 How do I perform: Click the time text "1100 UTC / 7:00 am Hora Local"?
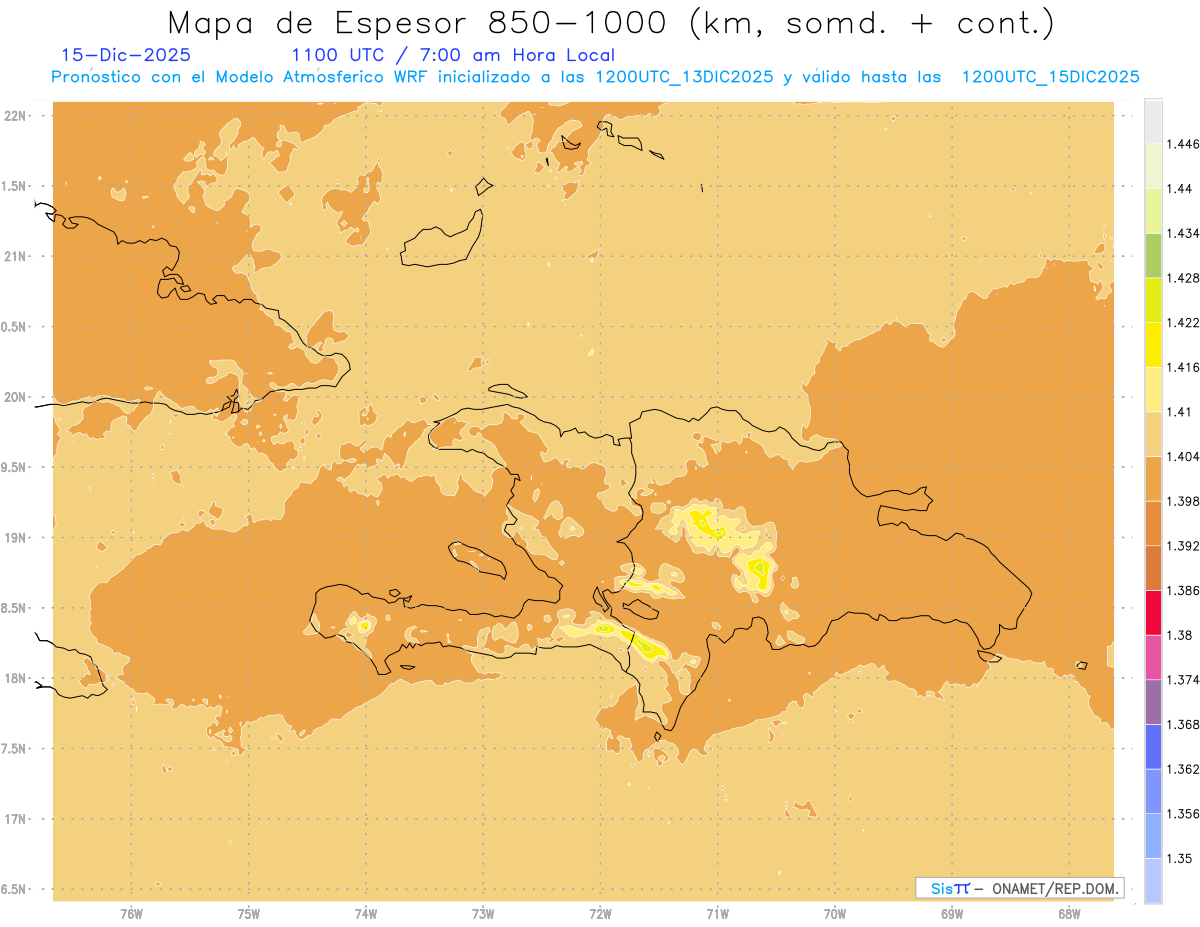click(x=453, y=55)
